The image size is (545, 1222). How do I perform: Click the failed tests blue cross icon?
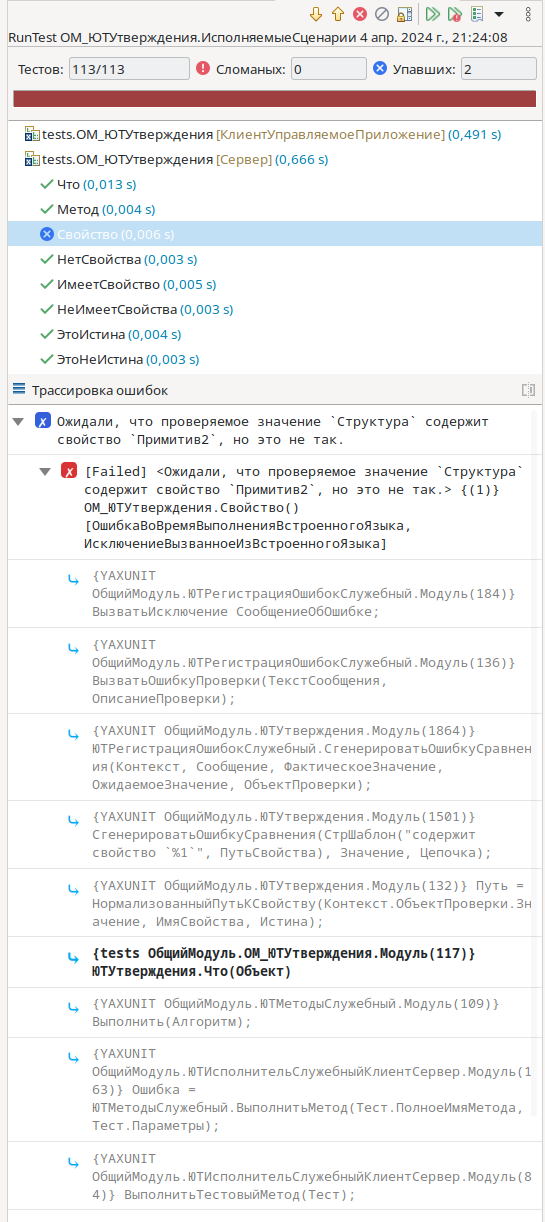click(380, 69)
